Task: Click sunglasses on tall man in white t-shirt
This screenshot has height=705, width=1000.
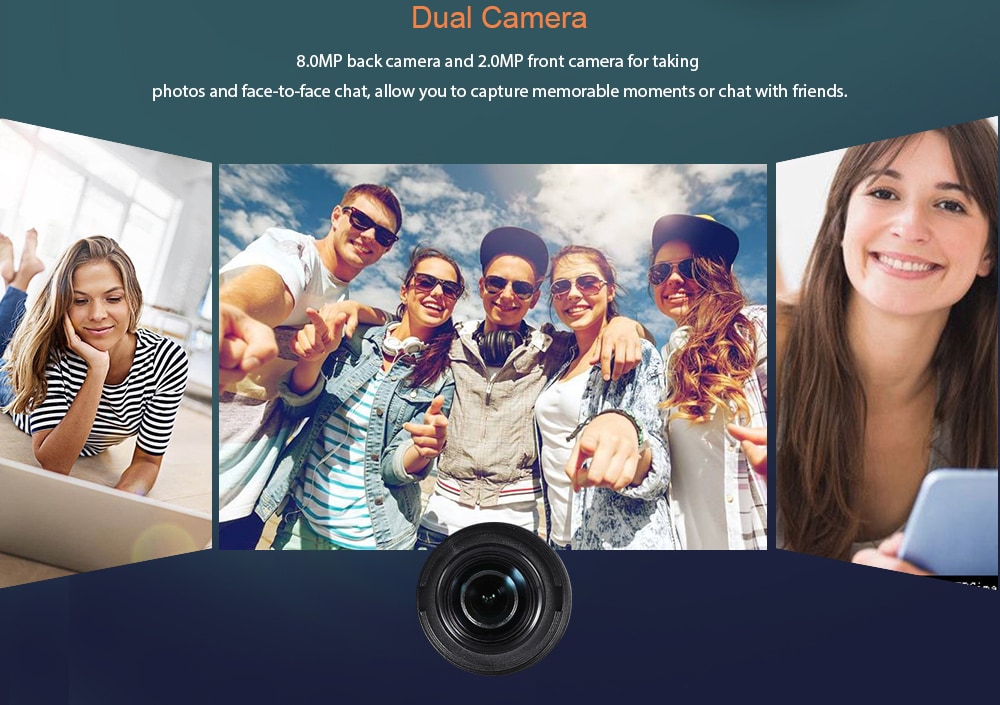Action: point(370,226)
